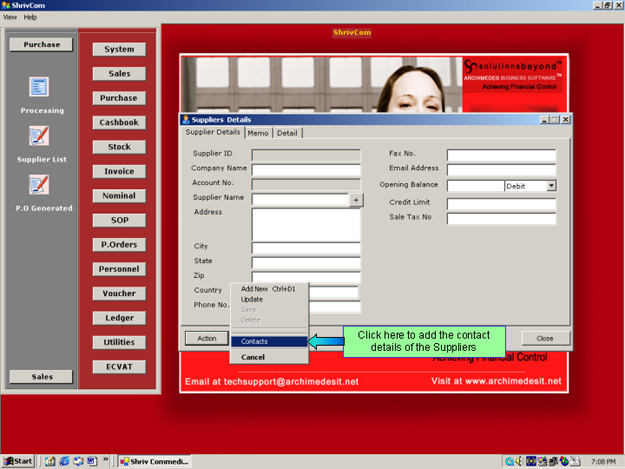Choose Add New in the popup menu
Screen dimensions: 625x469
269,289
